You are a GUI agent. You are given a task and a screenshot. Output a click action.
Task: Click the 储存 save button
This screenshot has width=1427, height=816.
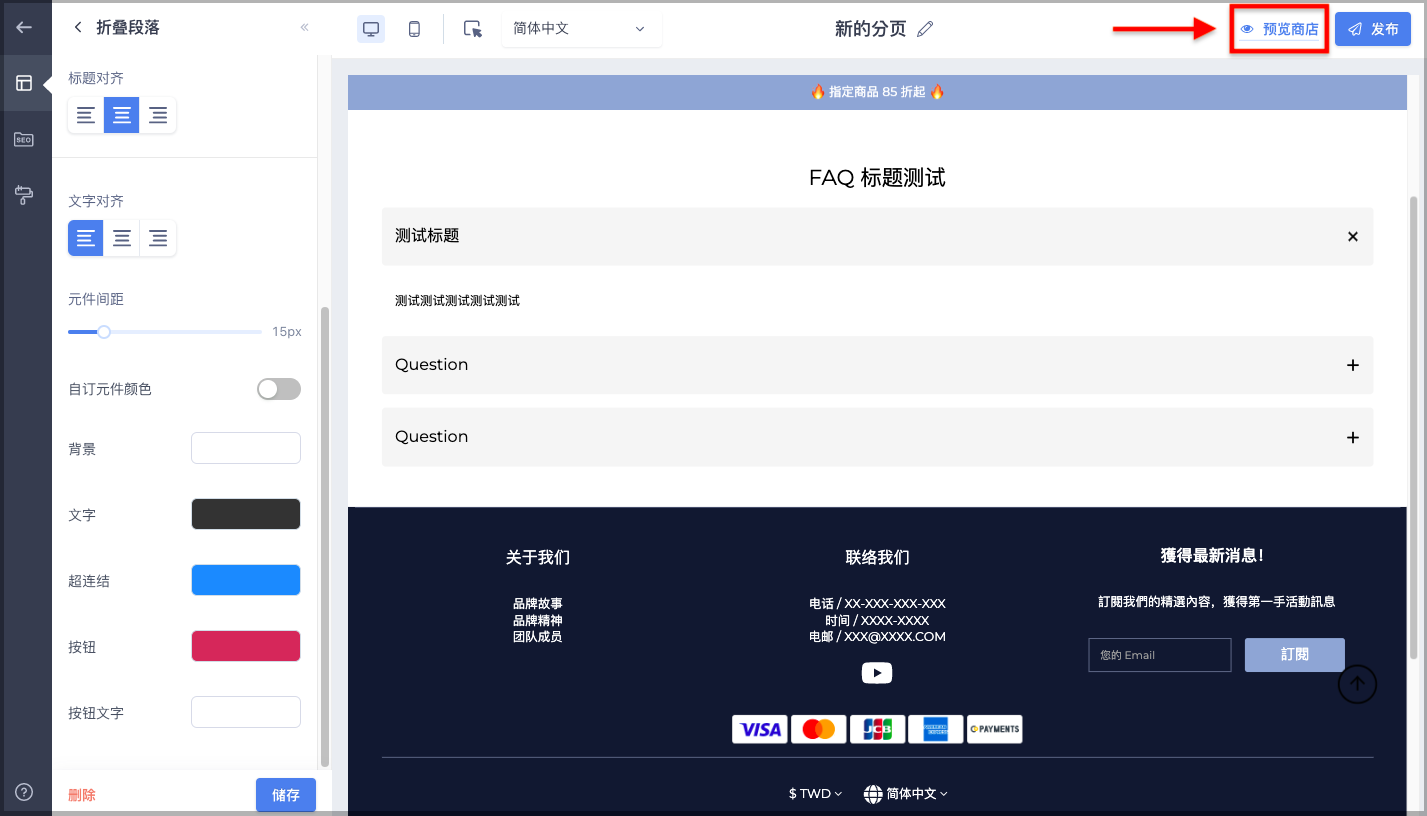pos(286,795)
